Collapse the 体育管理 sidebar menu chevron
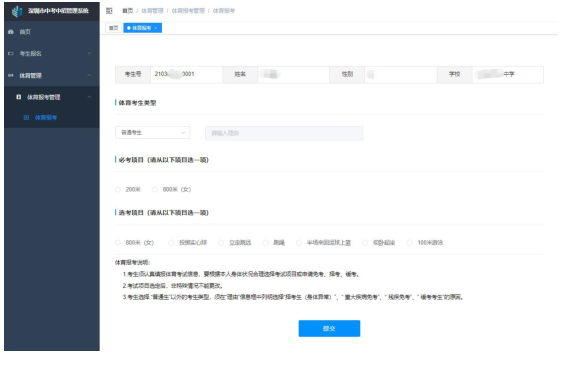The image size is (563, 366). (x=89, y=75)
